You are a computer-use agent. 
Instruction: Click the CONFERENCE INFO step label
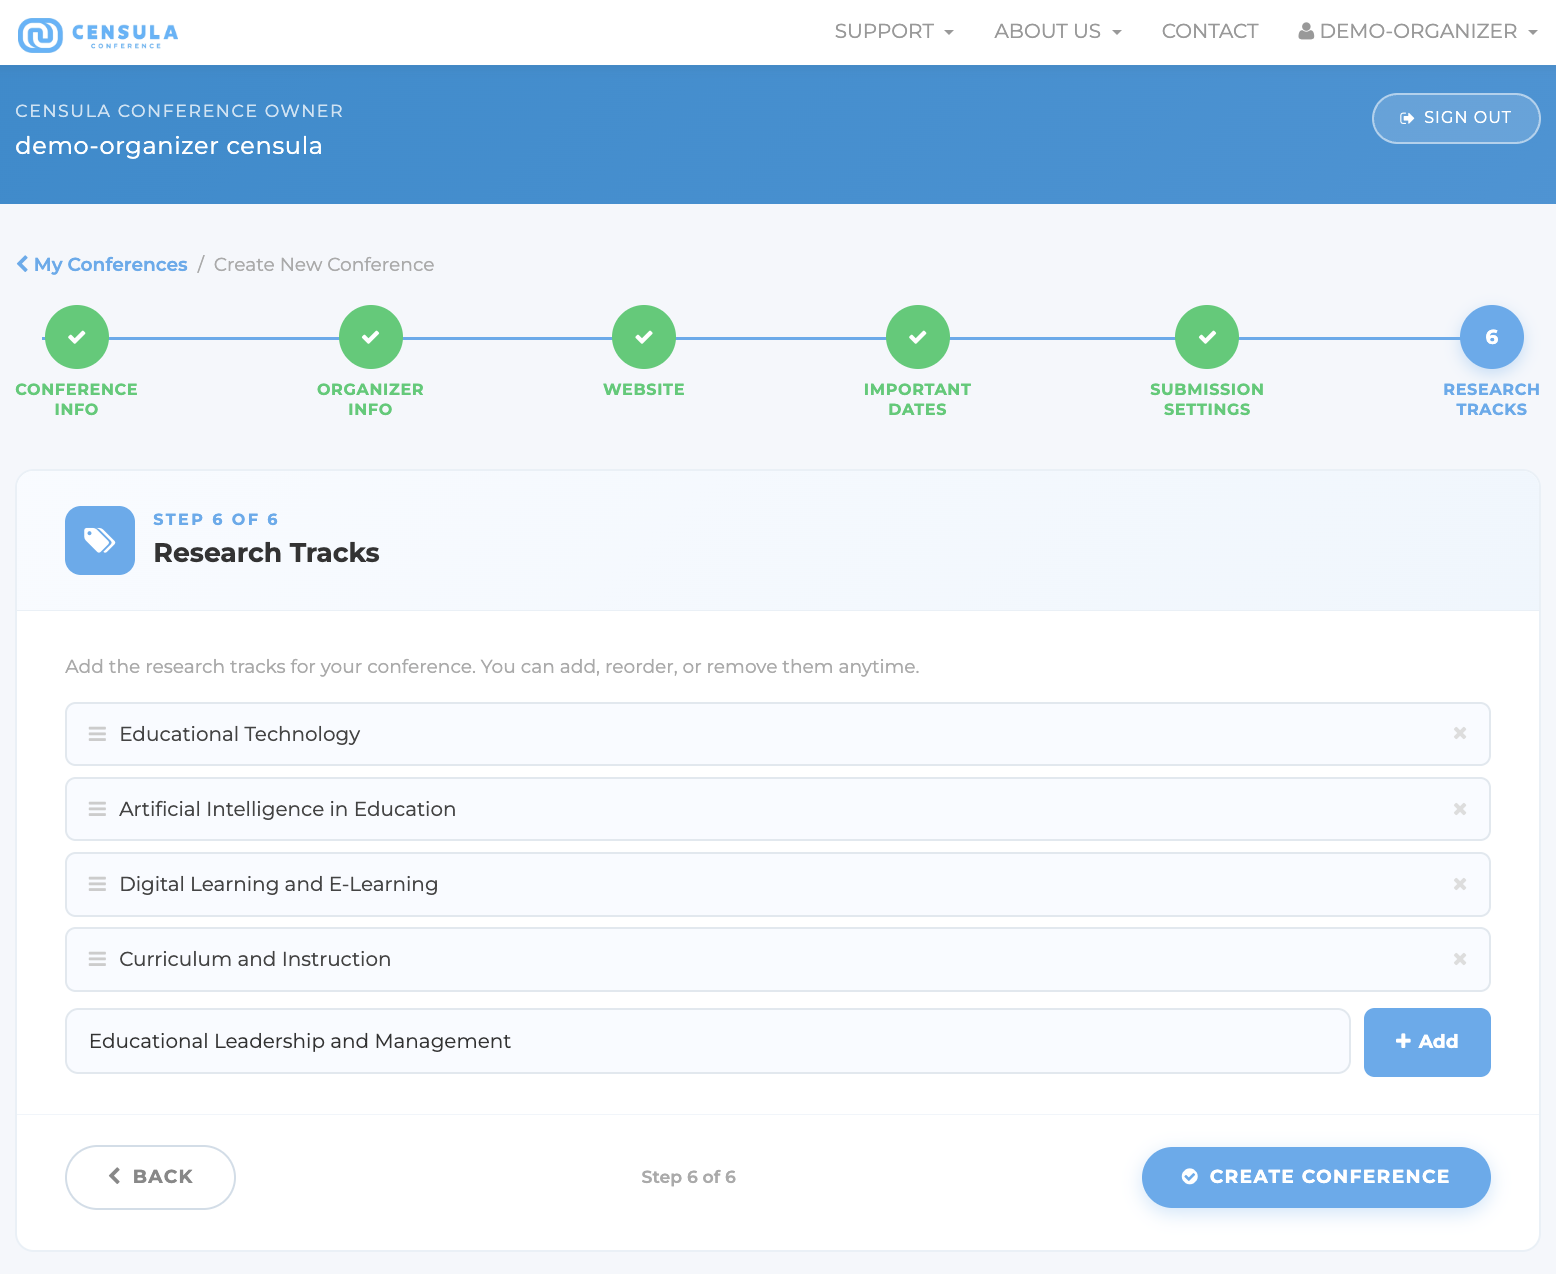tap(77, 399)
